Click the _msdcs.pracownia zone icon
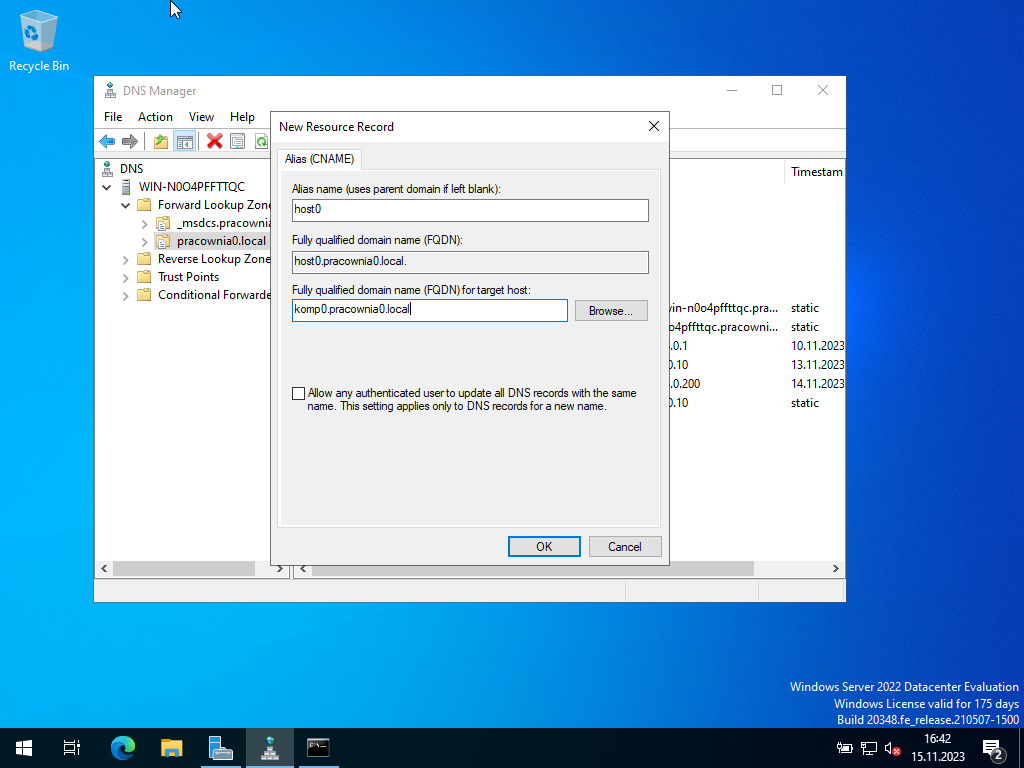This screenshot has height=768, width=1024. click(x=163, y=223)
